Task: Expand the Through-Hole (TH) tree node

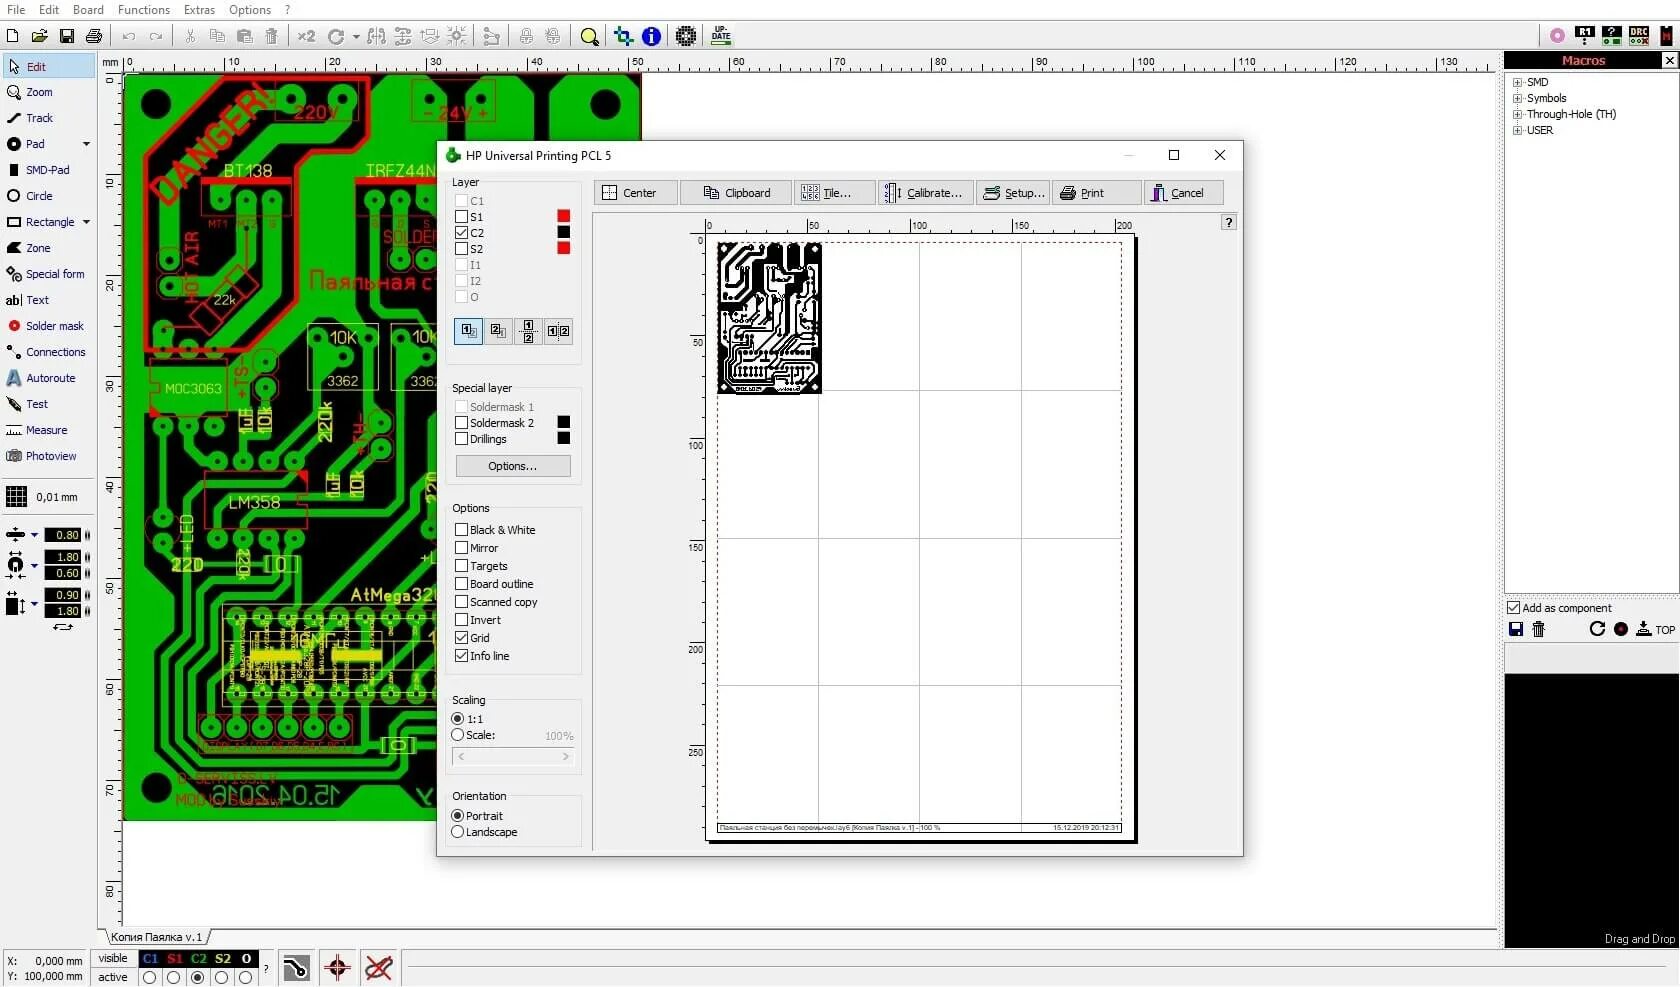Action: point(1517,114)
